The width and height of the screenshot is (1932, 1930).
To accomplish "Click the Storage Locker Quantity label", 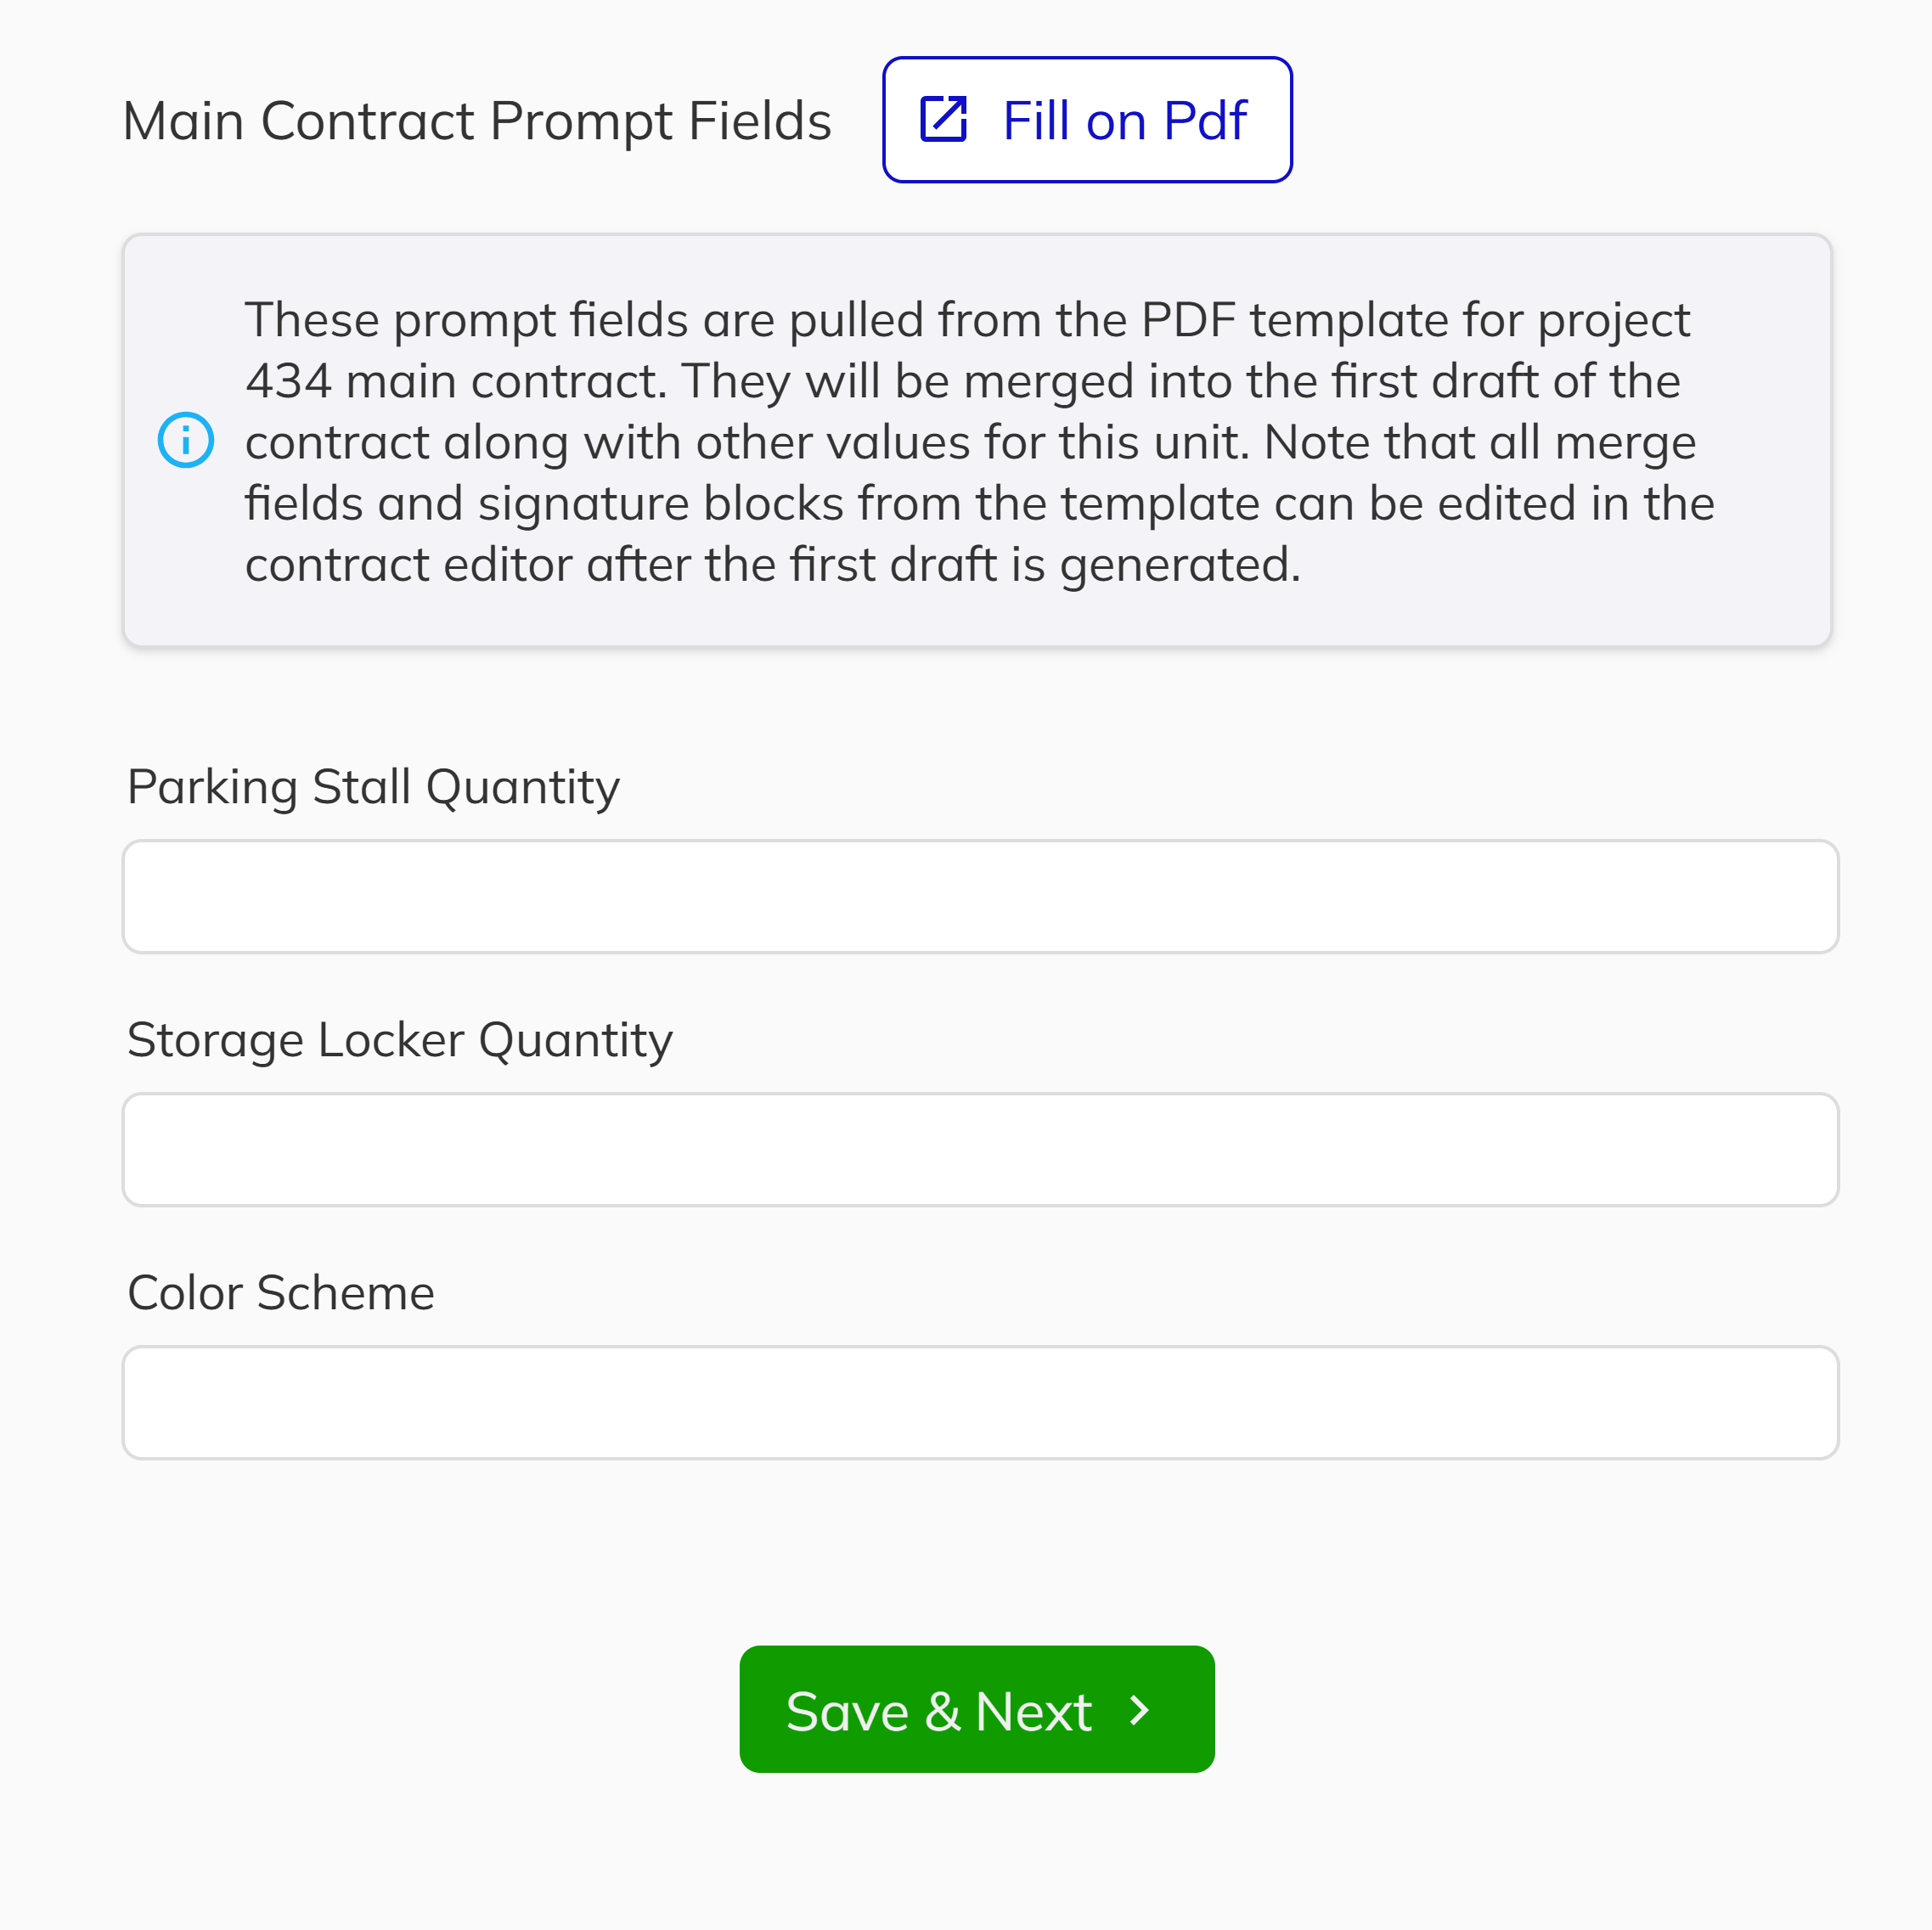I will tap(399, 1039).
